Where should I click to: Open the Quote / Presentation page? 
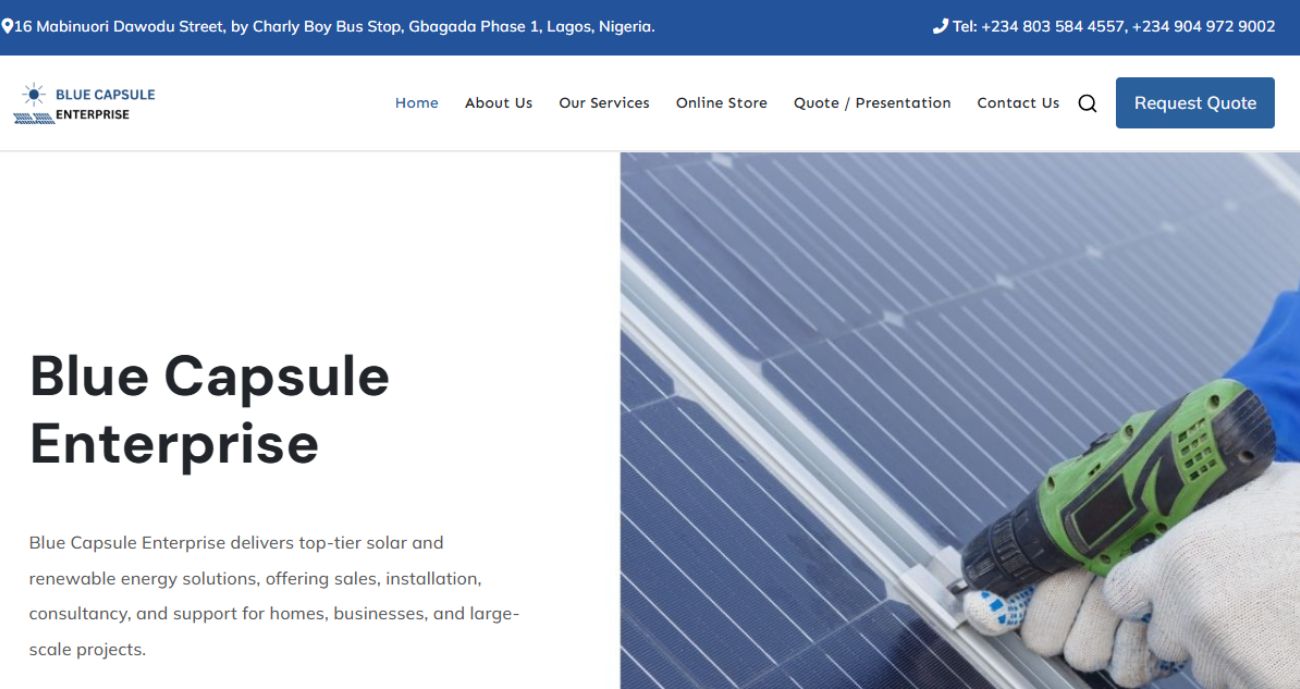(x=872, y=103)
